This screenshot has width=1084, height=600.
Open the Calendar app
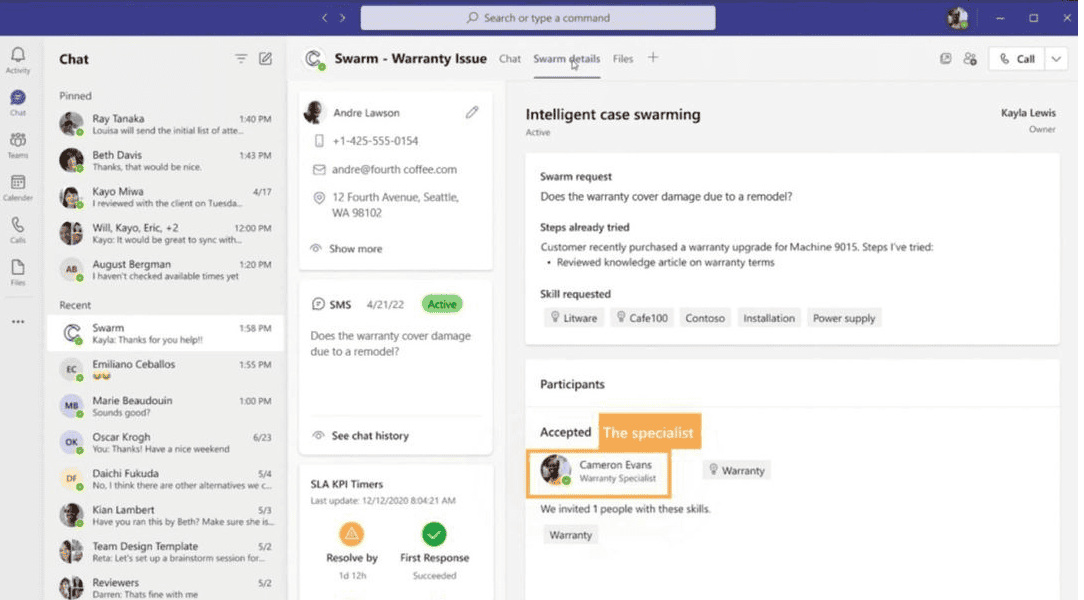(x=18, y=187)
